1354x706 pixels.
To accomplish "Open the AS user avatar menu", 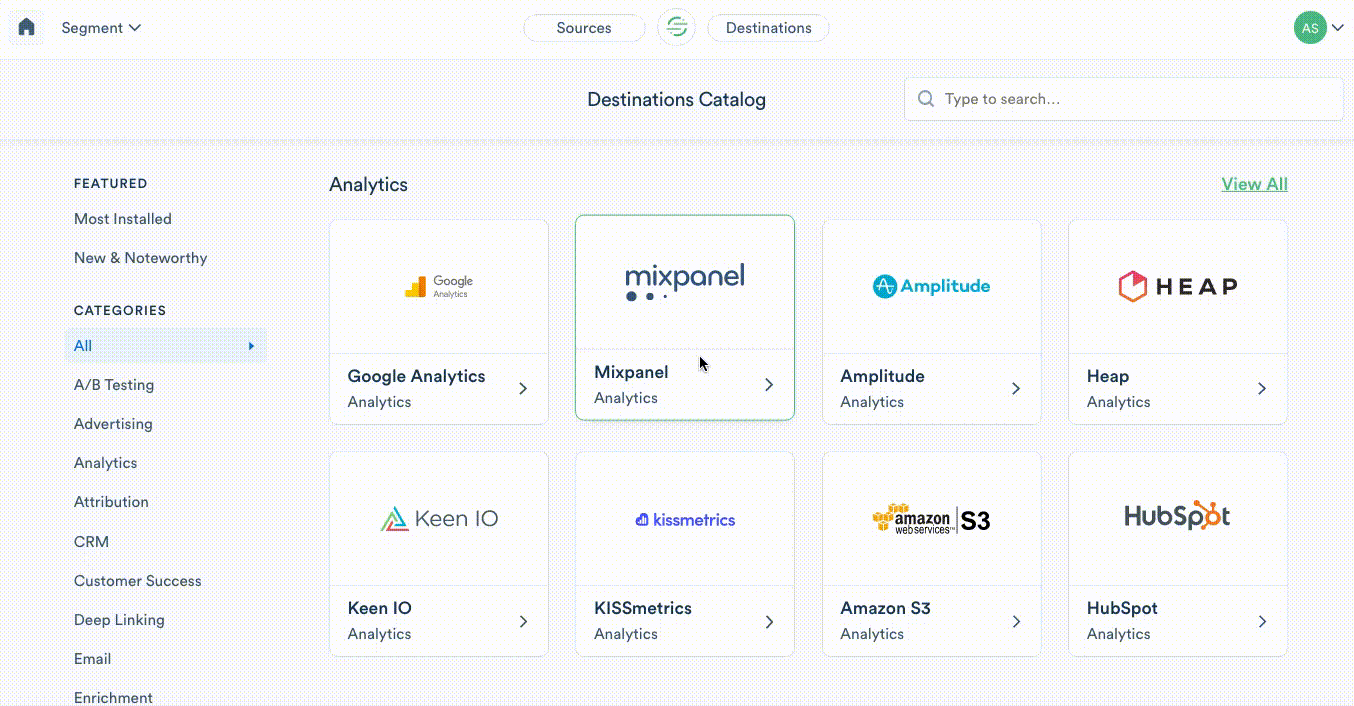I will (1310, 28).
